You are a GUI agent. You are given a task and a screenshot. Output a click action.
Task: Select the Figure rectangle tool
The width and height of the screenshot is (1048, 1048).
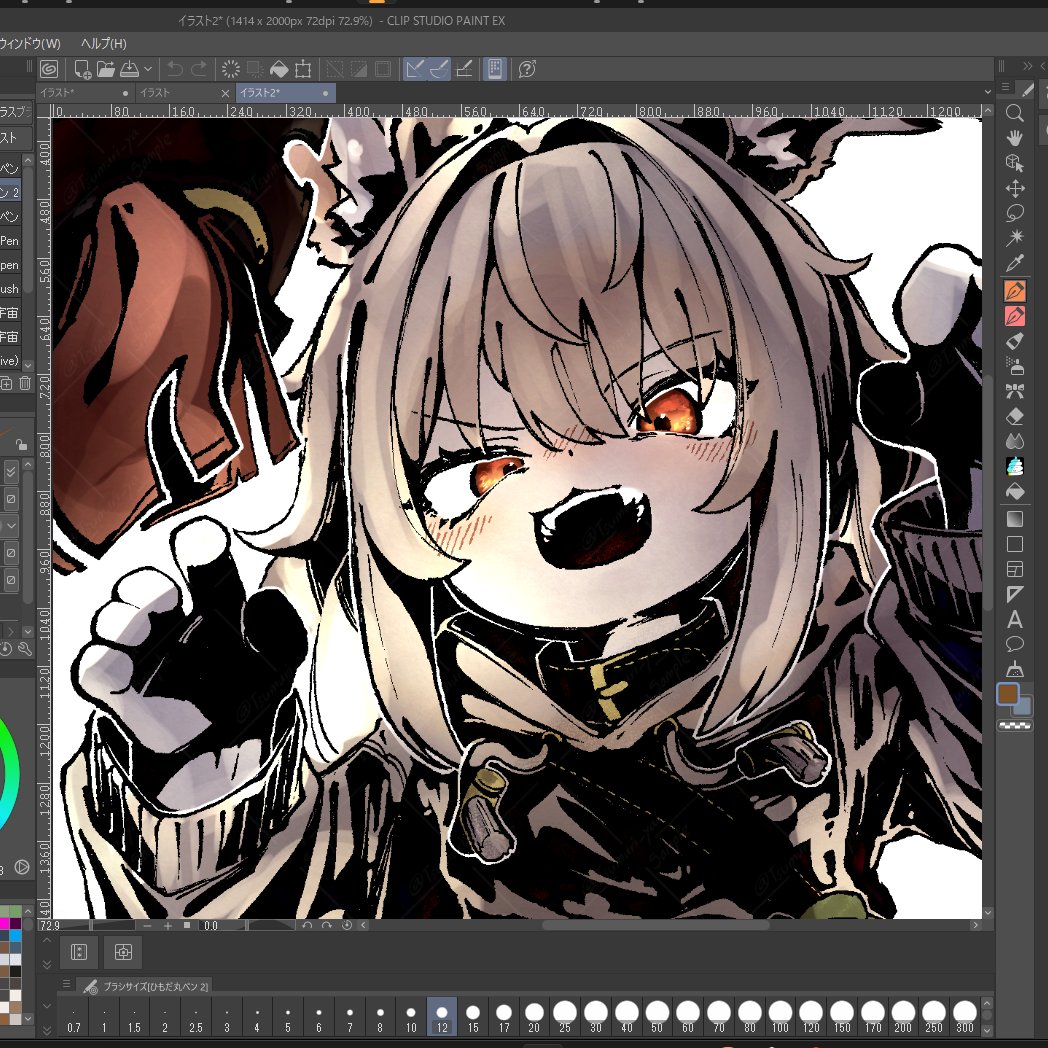[1015, 545]
